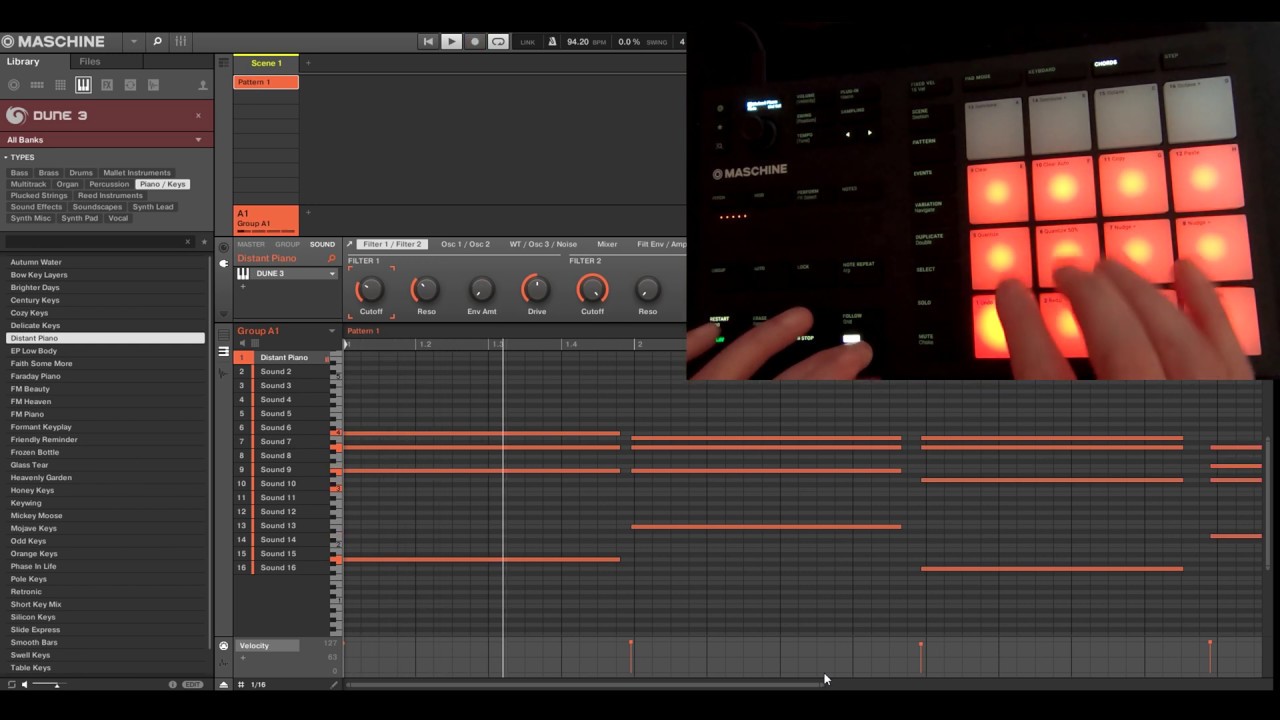
Task: Select the Pattern 1 clip slot
Action: [266, 82]
